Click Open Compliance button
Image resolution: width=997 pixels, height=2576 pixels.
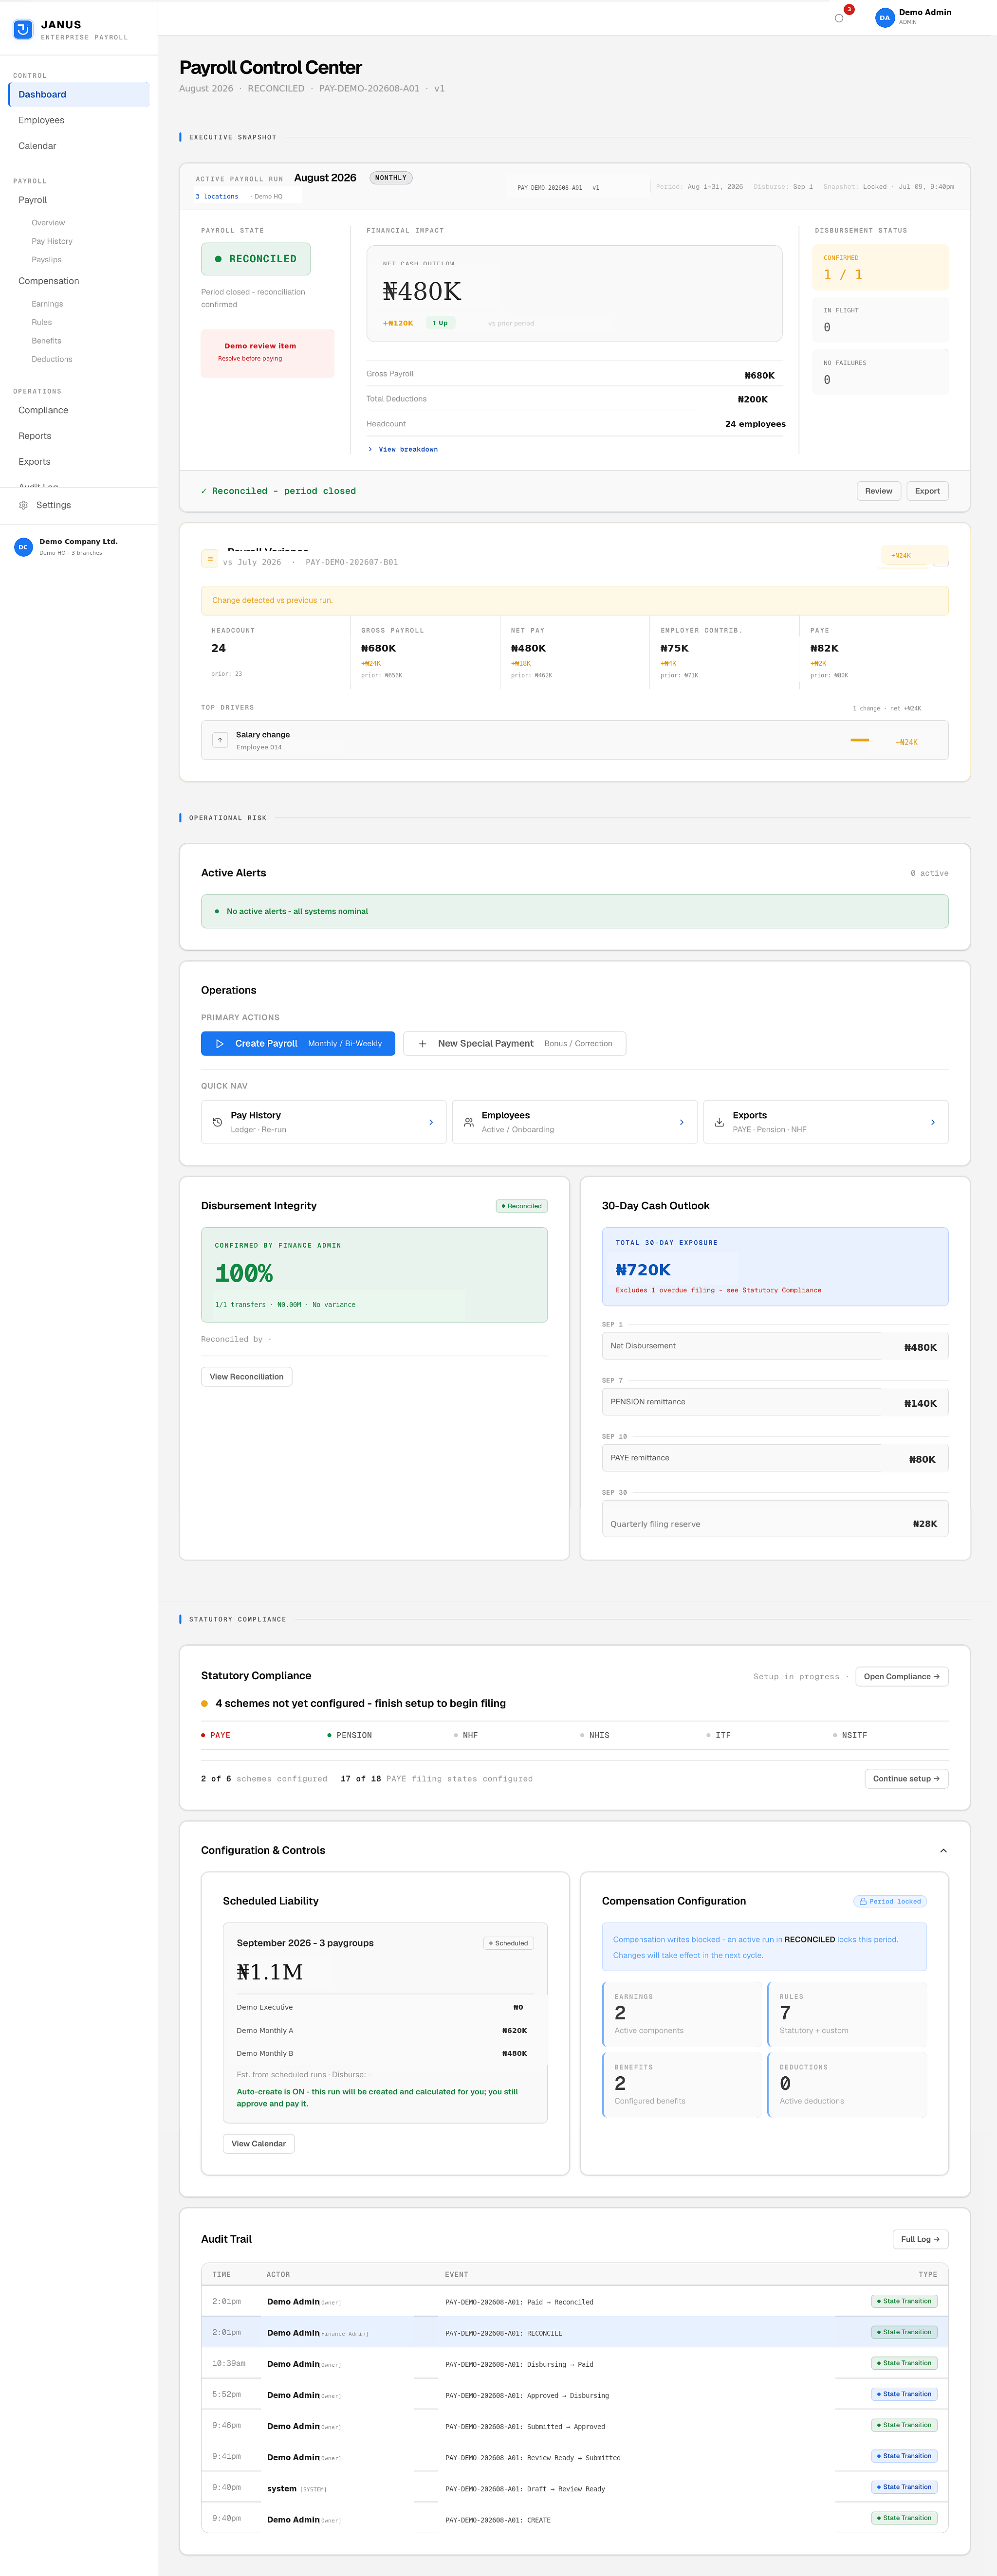[902, 1676]
